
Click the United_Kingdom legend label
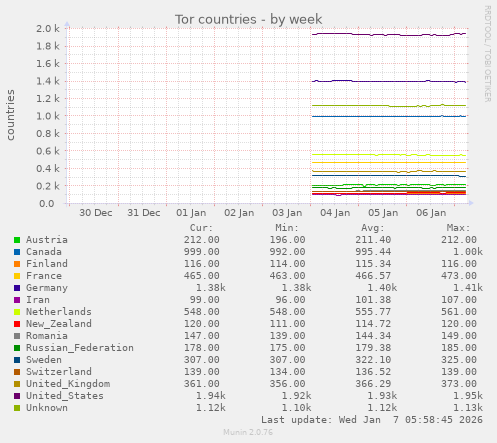(68, 384)
